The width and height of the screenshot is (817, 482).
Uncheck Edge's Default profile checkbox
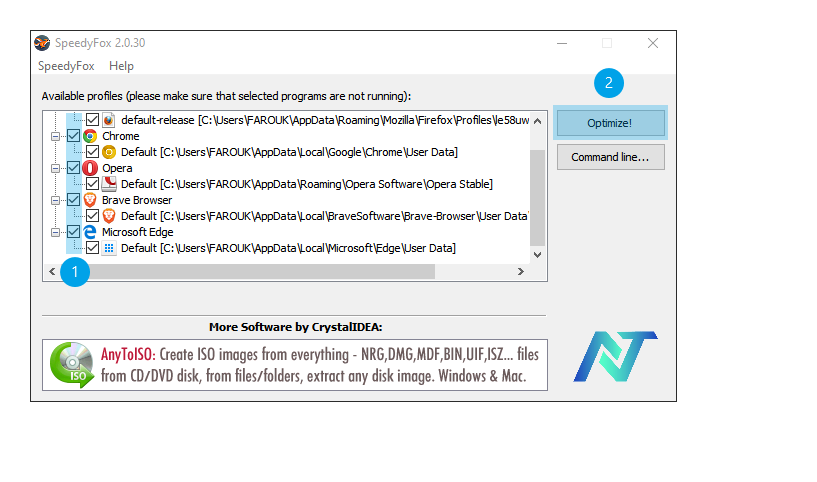coord(92,248)
